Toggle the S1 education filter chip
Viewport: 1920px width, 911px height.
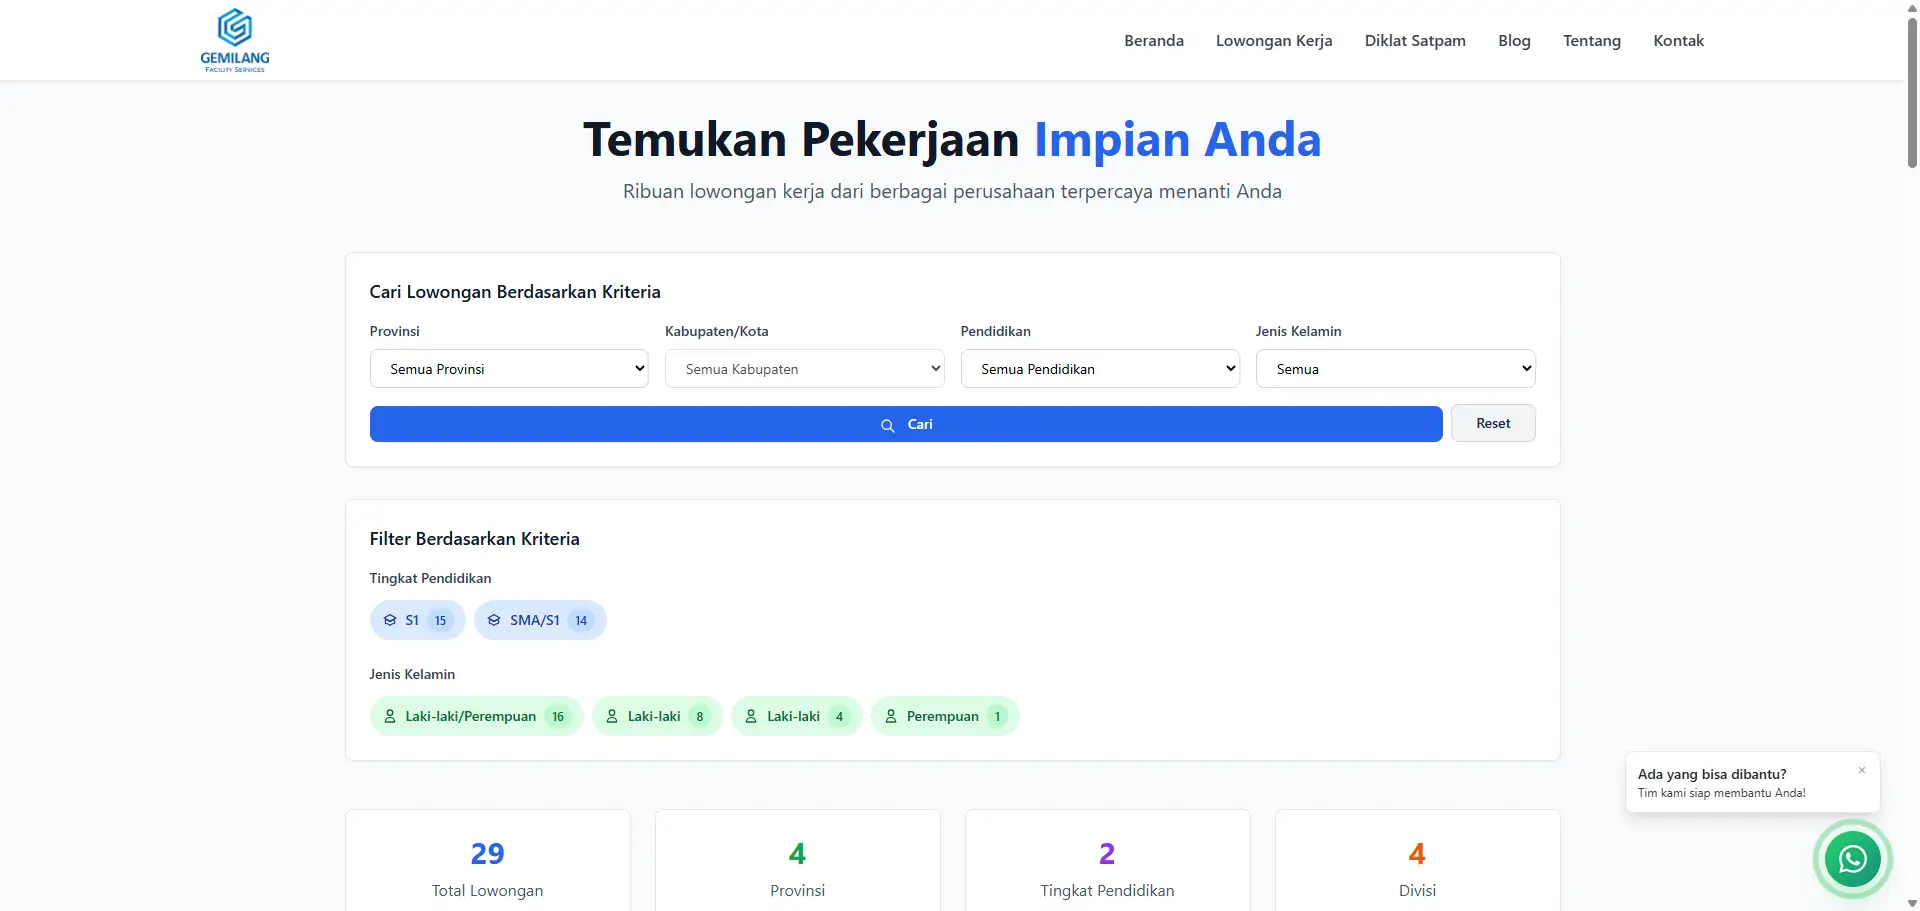point(416,619)
